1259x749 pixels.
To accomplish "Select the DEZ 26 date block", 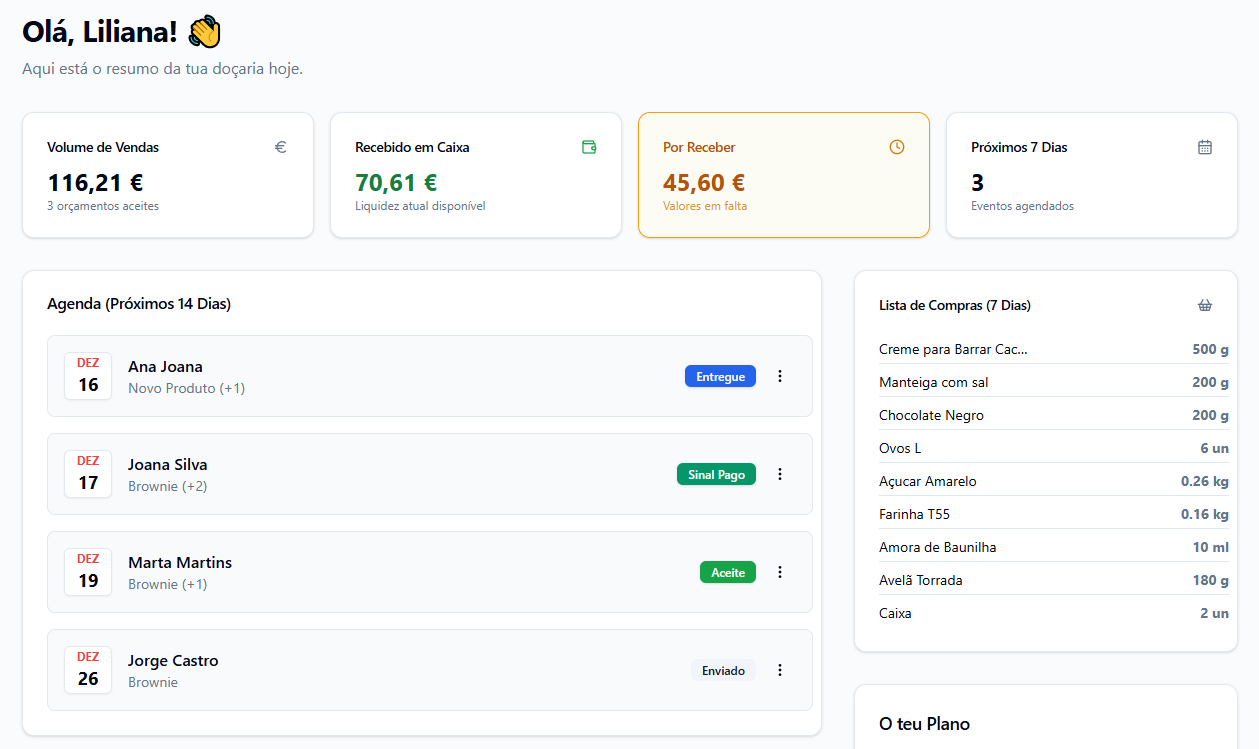I will coord(88,670).
